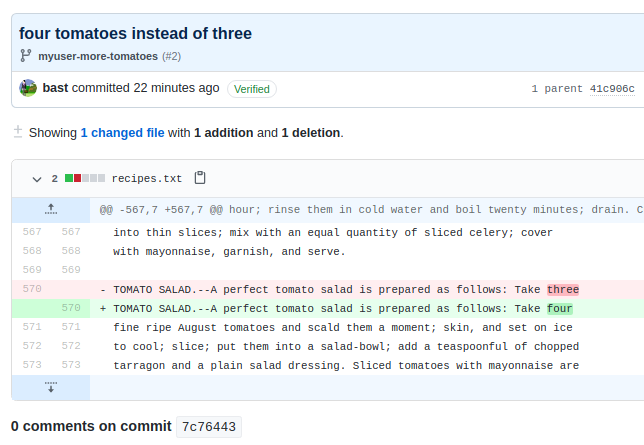
Task: Collapse the recipes.txt diff
Action: pyautogui.click(x=37, y=179)
